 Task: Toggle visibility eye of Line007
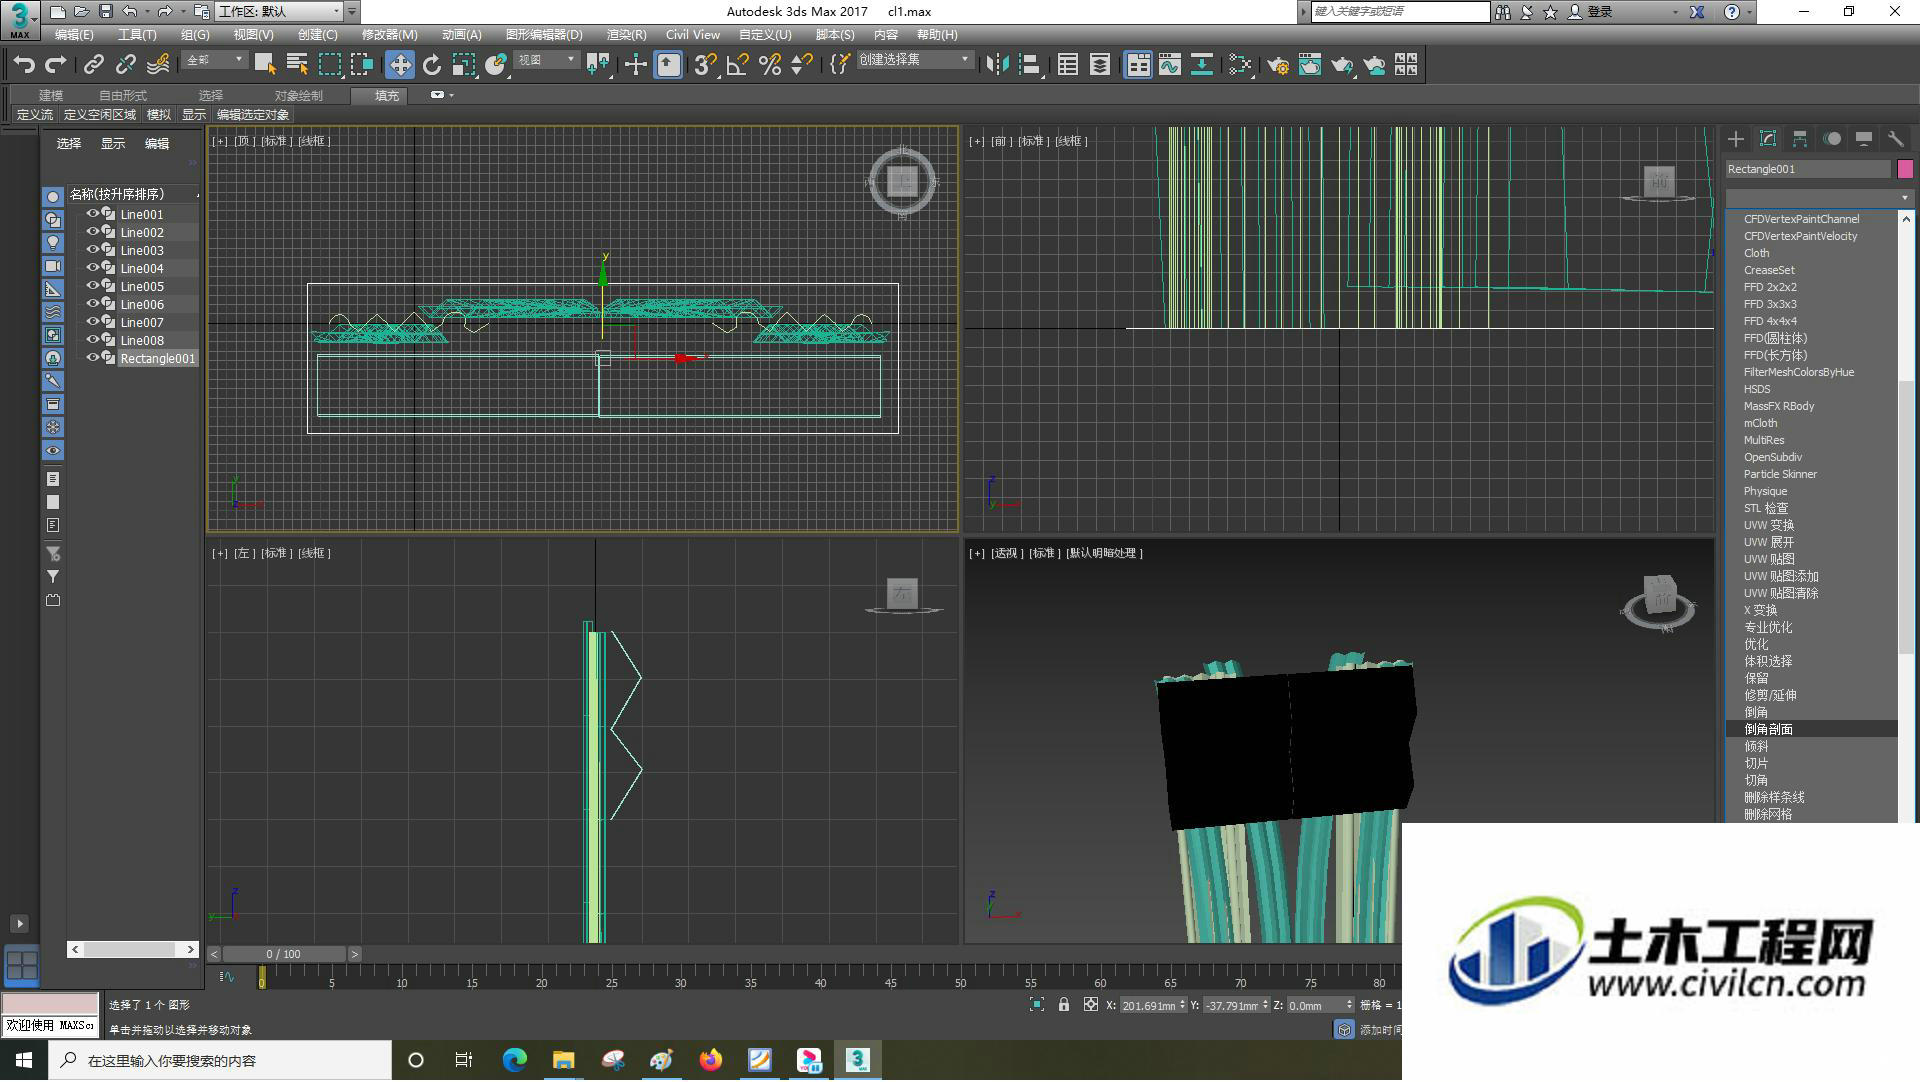(93, 322)
